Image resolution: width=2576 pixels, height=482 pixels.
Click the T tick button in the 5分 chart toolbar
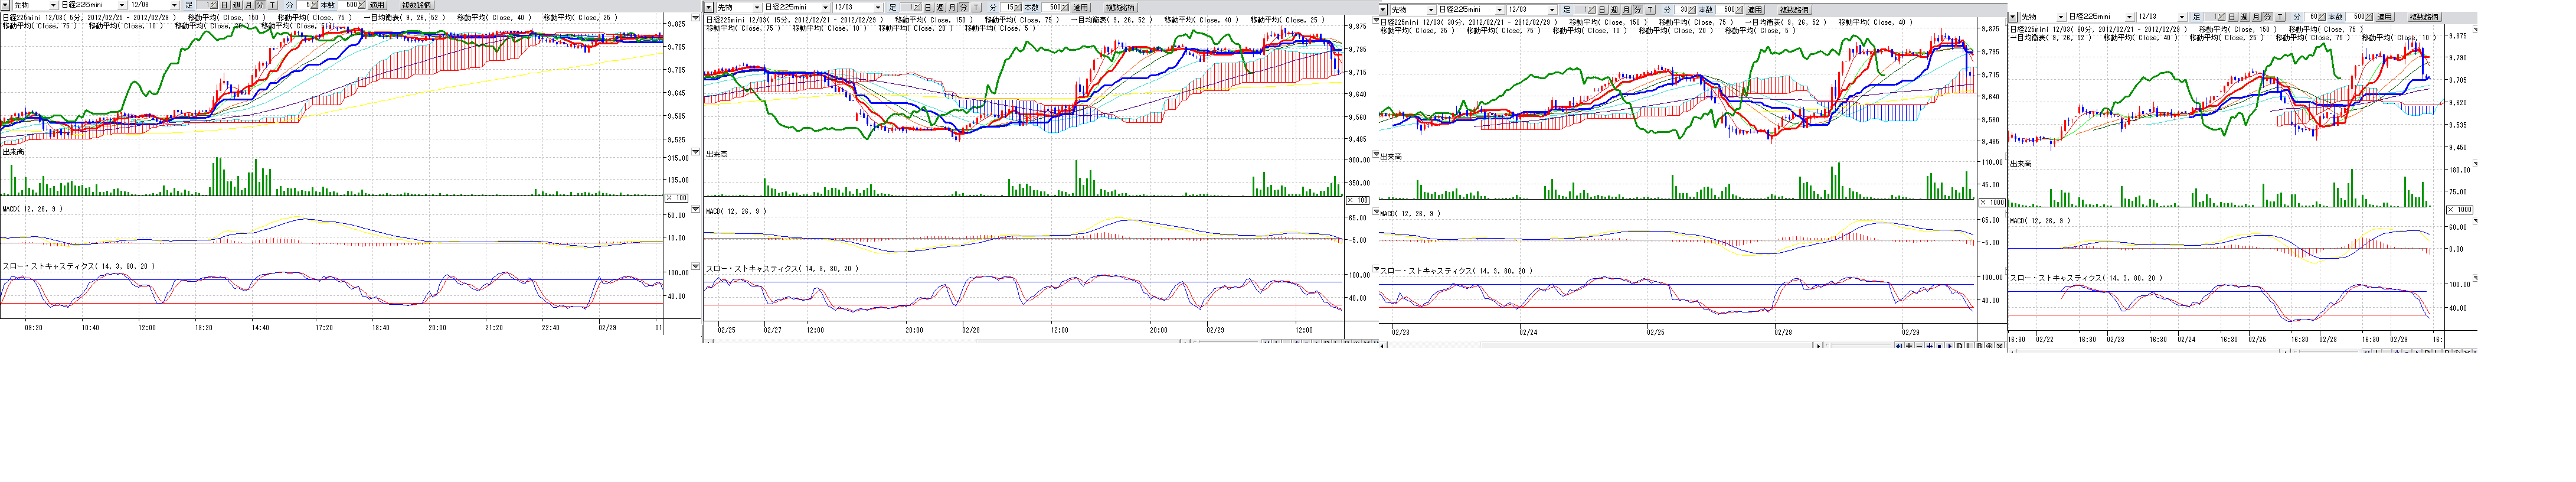[273, 6]
